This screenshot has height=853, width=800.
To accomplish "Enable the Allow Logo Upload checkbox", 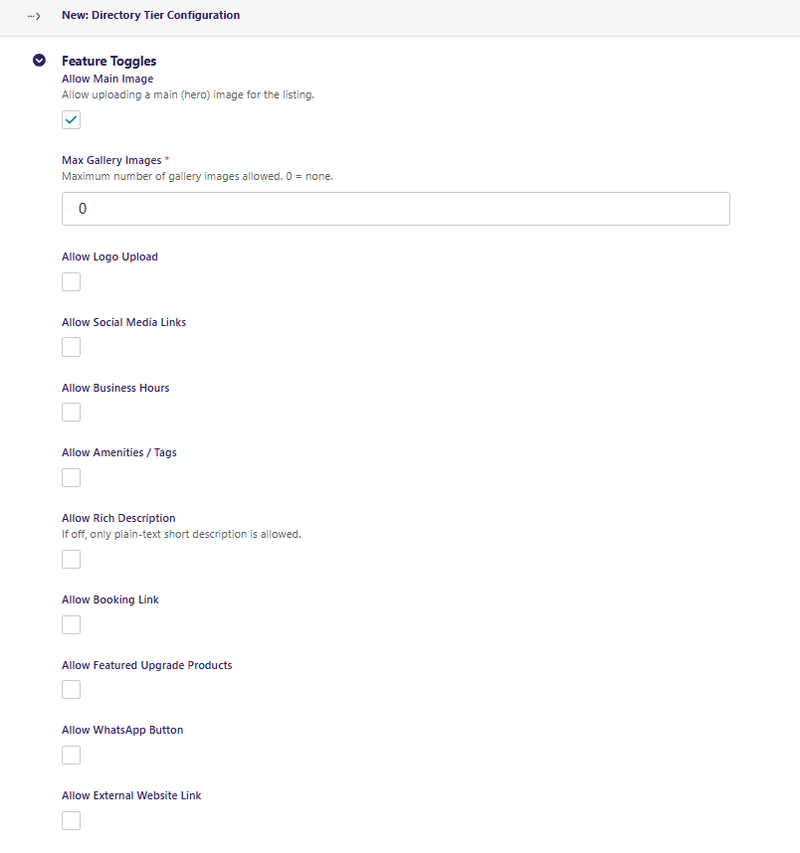I will tap(71, 282).
